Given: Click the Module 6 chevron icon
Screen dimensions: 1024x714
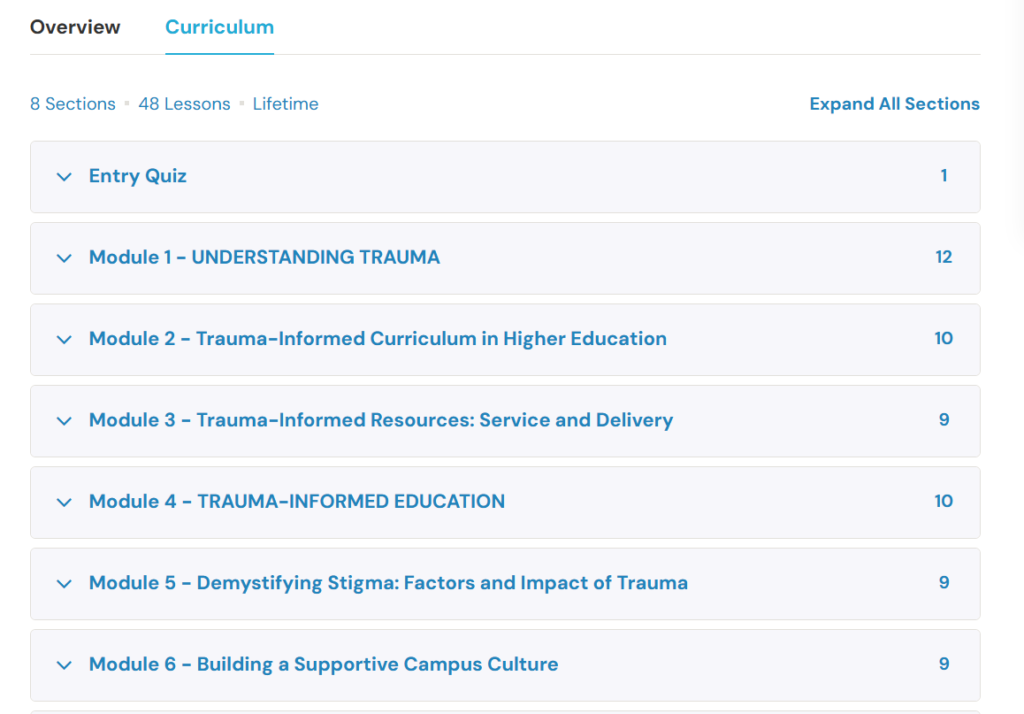Looking at the screenshot, I should pos(64,665).
